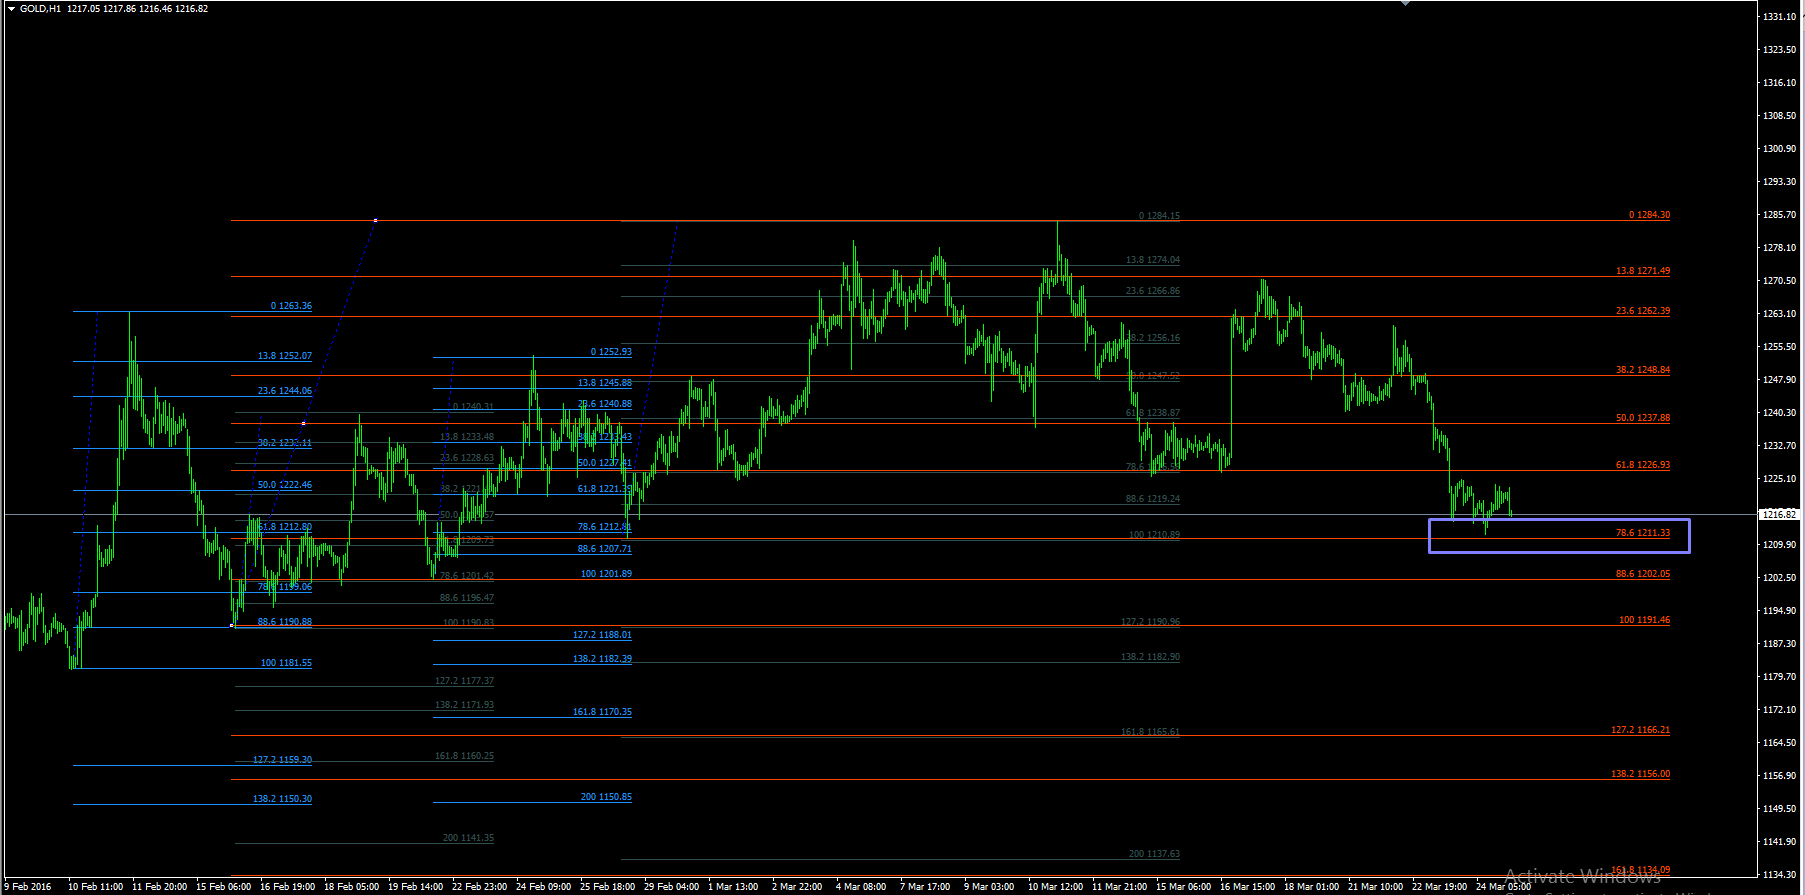Select the gray Fibonacci label 138.2 1182.90

click(1150, 657)
